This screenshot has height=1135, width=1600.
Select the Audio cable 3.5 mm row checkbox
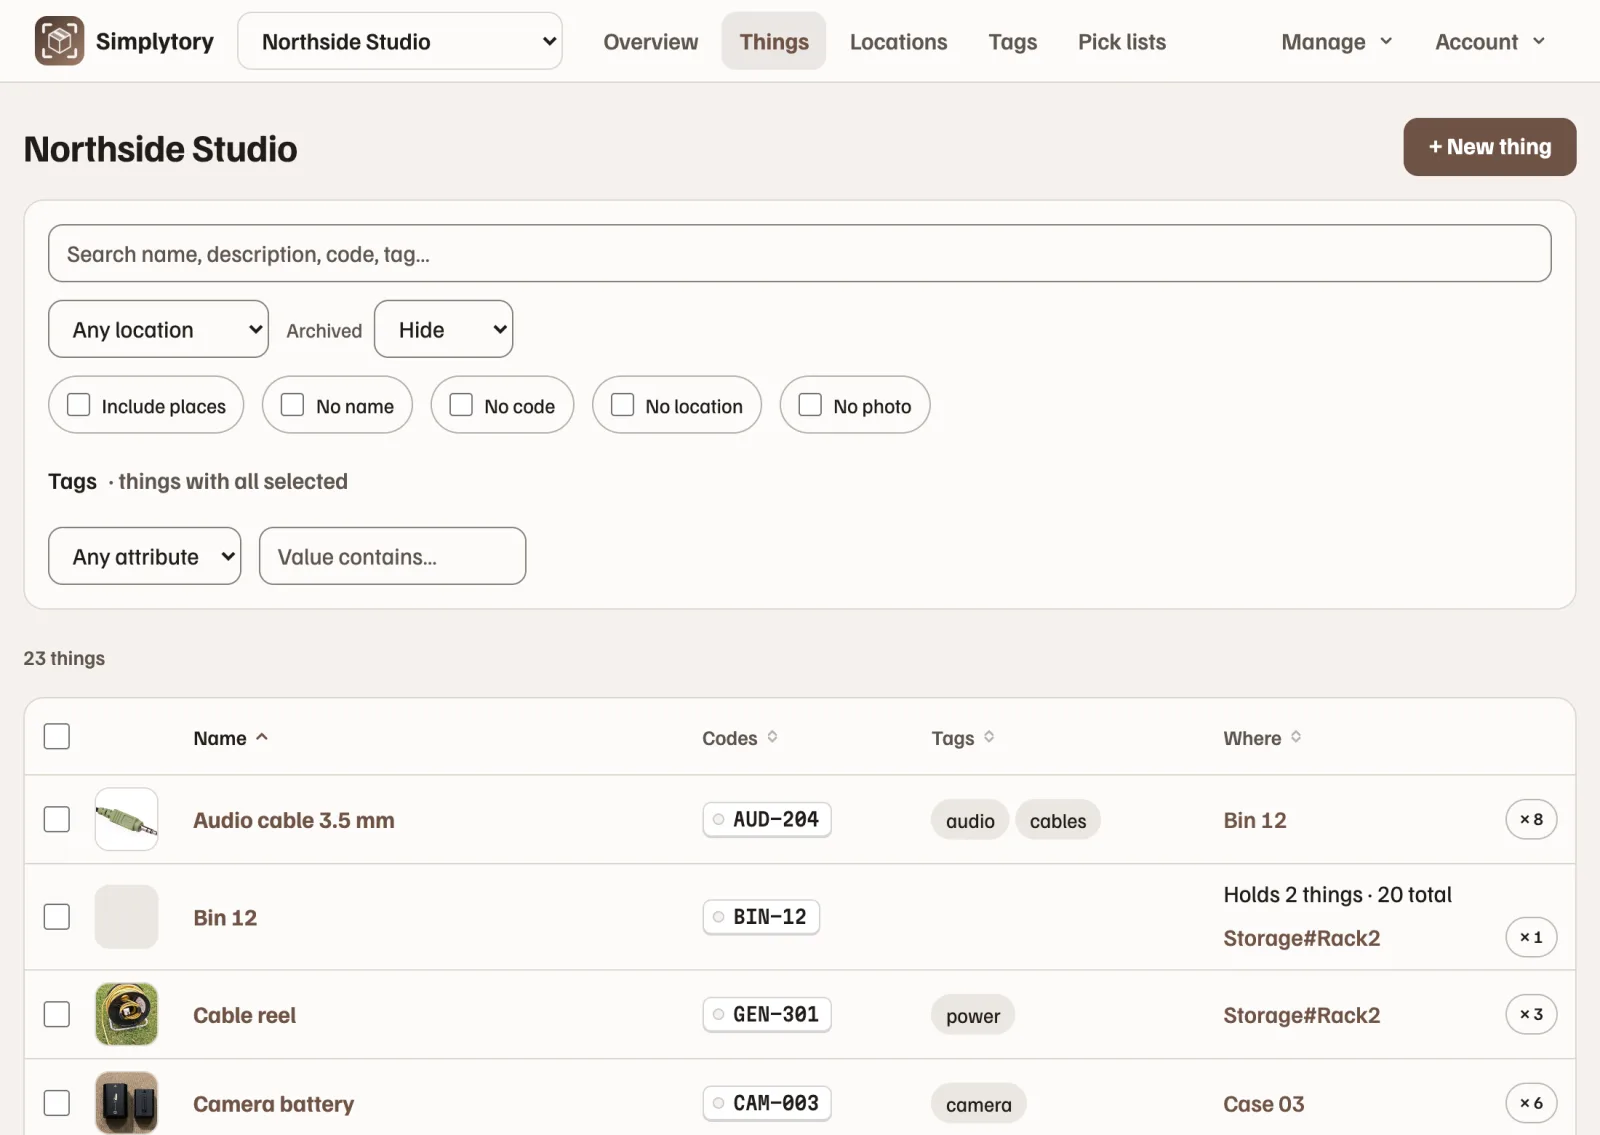pyautogui.click(x=57, y=819)
